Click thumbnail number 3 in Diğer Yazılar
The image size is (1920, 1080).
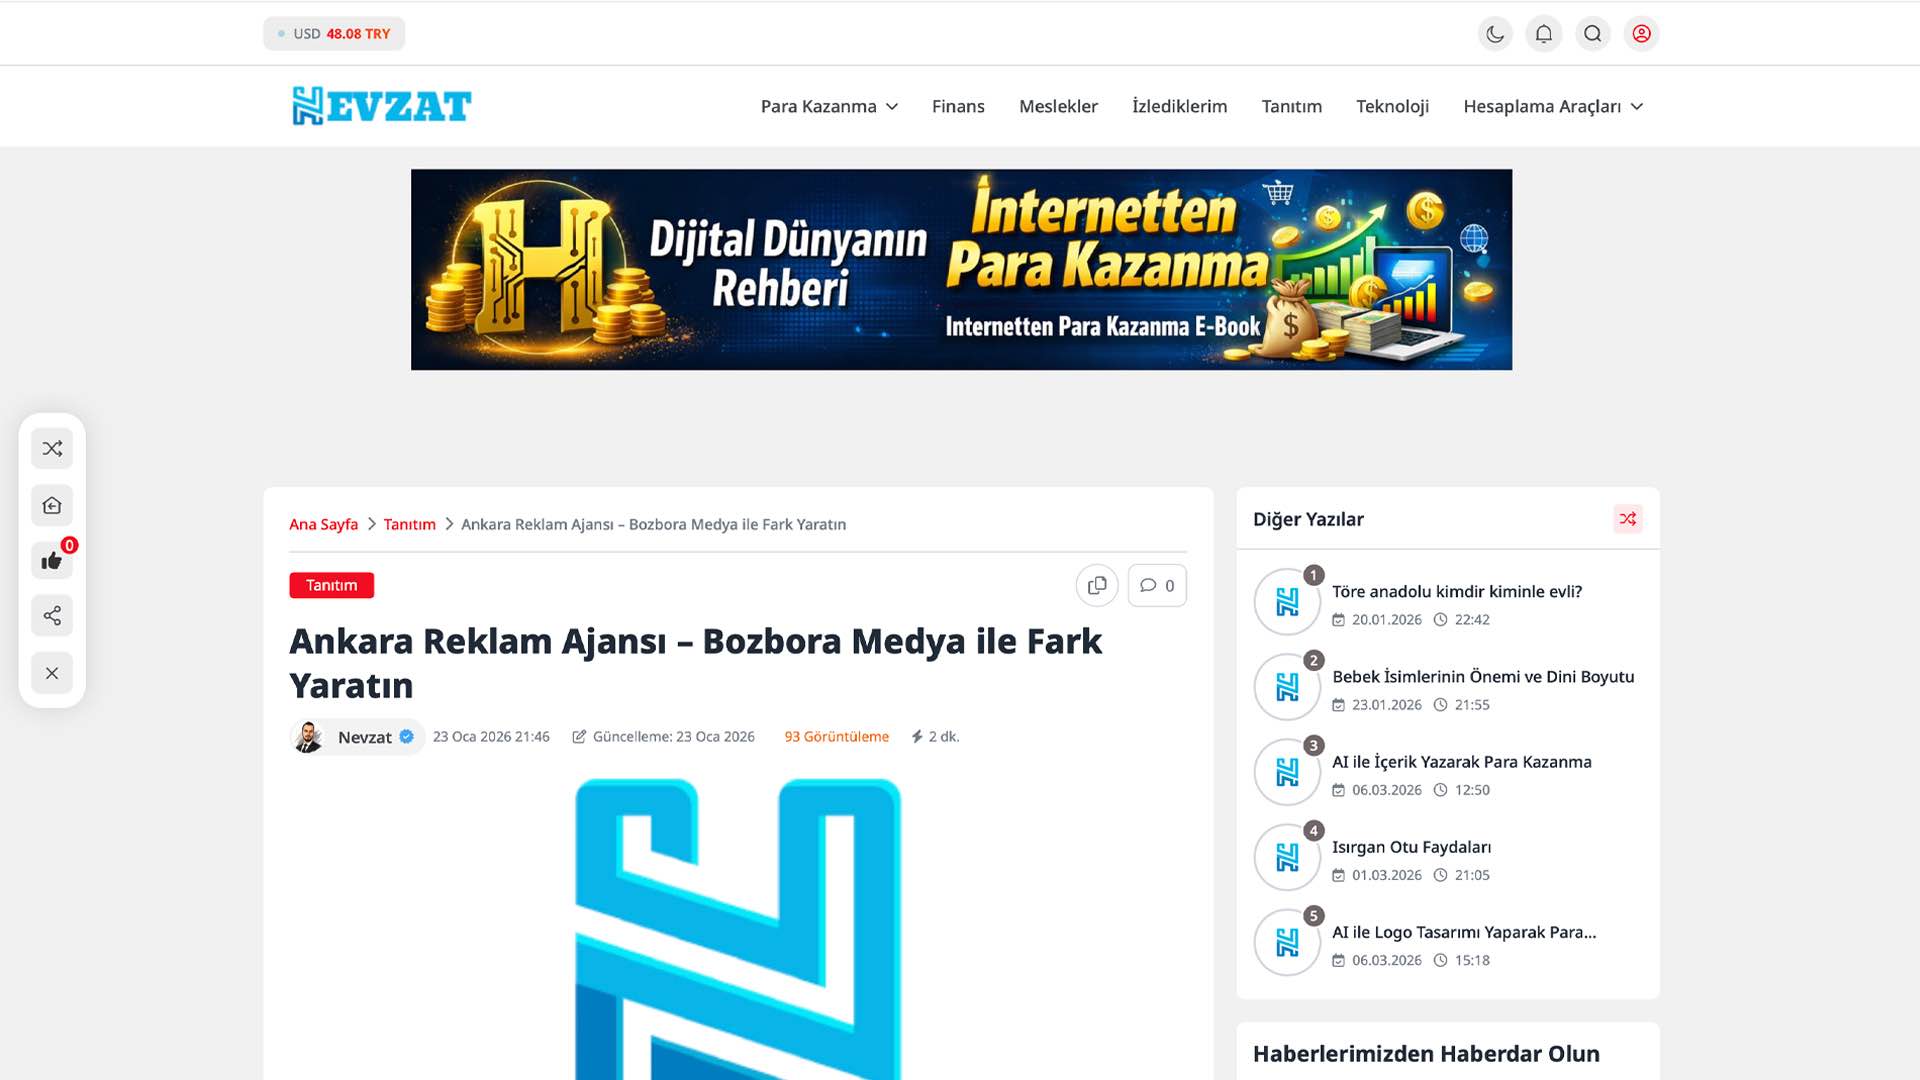tap(1287, 772)
